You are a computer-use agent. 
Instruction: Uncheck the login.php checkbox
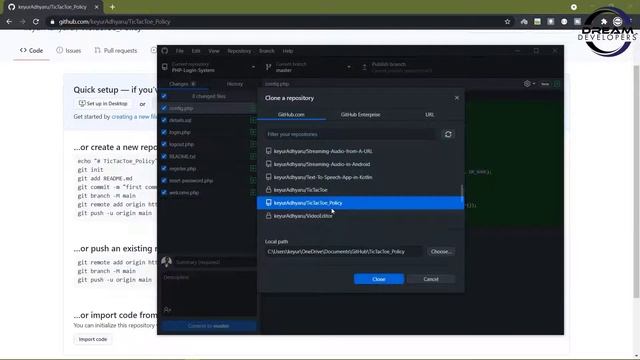coord(164,132)
